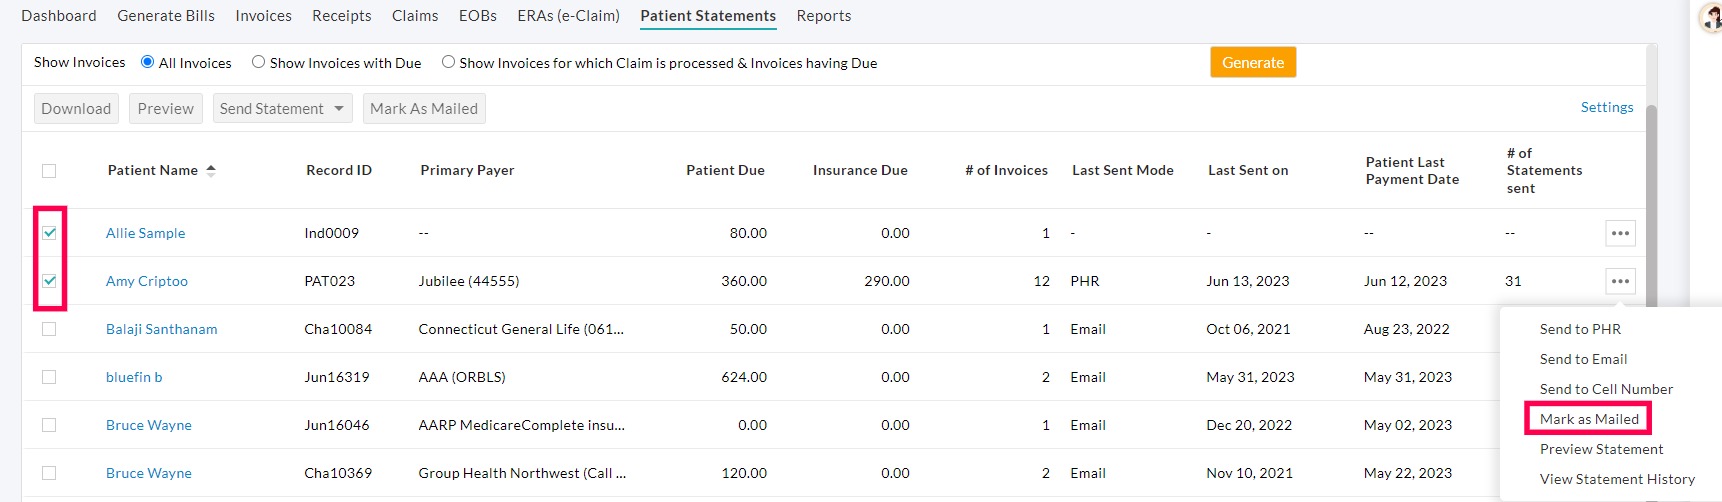The image size is (1722, 502).
Task: Choose Send to Email from the context menu
Action: (1583, 359)
